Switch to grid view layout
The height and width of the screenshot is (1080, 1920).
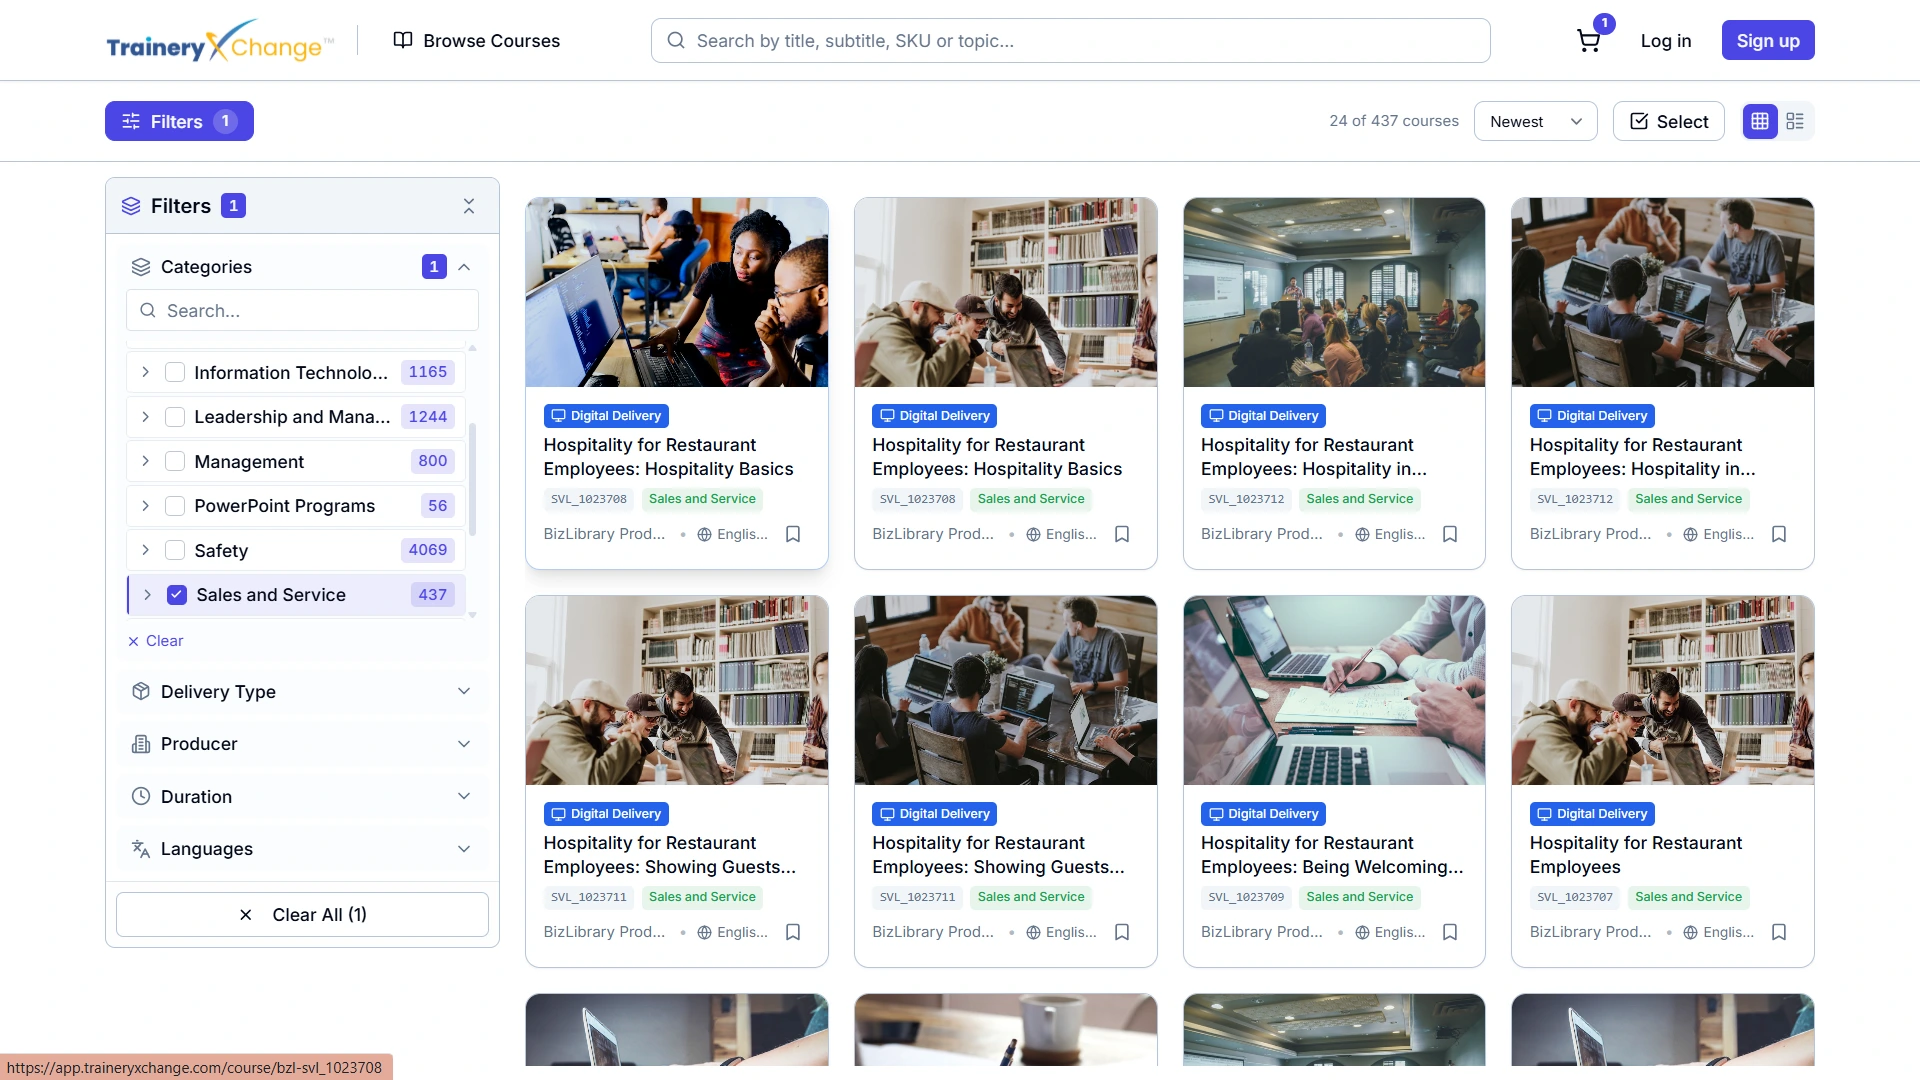click(x=1760, y=121)
